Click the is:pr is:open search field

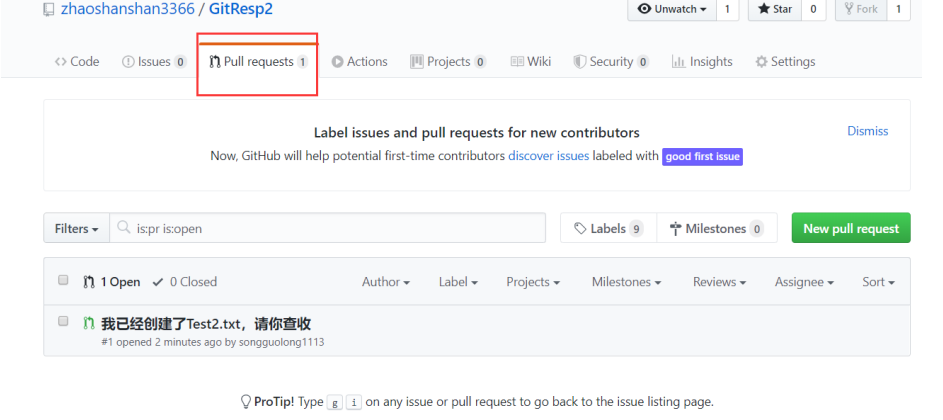[327, 229]
